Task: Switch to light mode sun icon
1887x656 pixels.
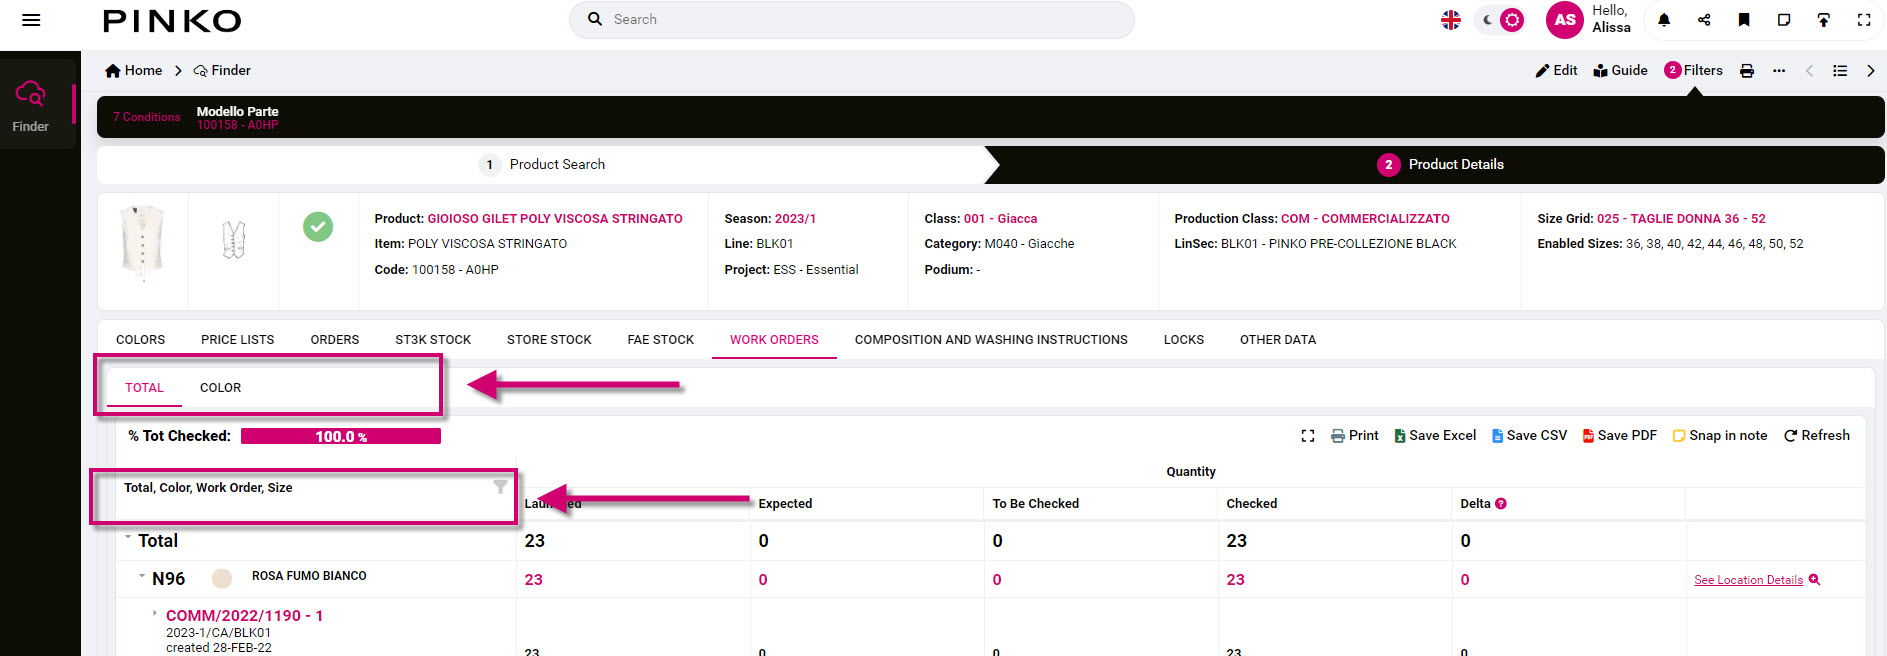Action: click(x=1512, y=20)
